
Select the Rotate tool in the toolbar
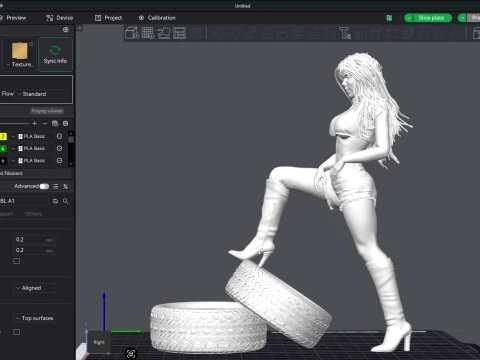tap(234, 33)
